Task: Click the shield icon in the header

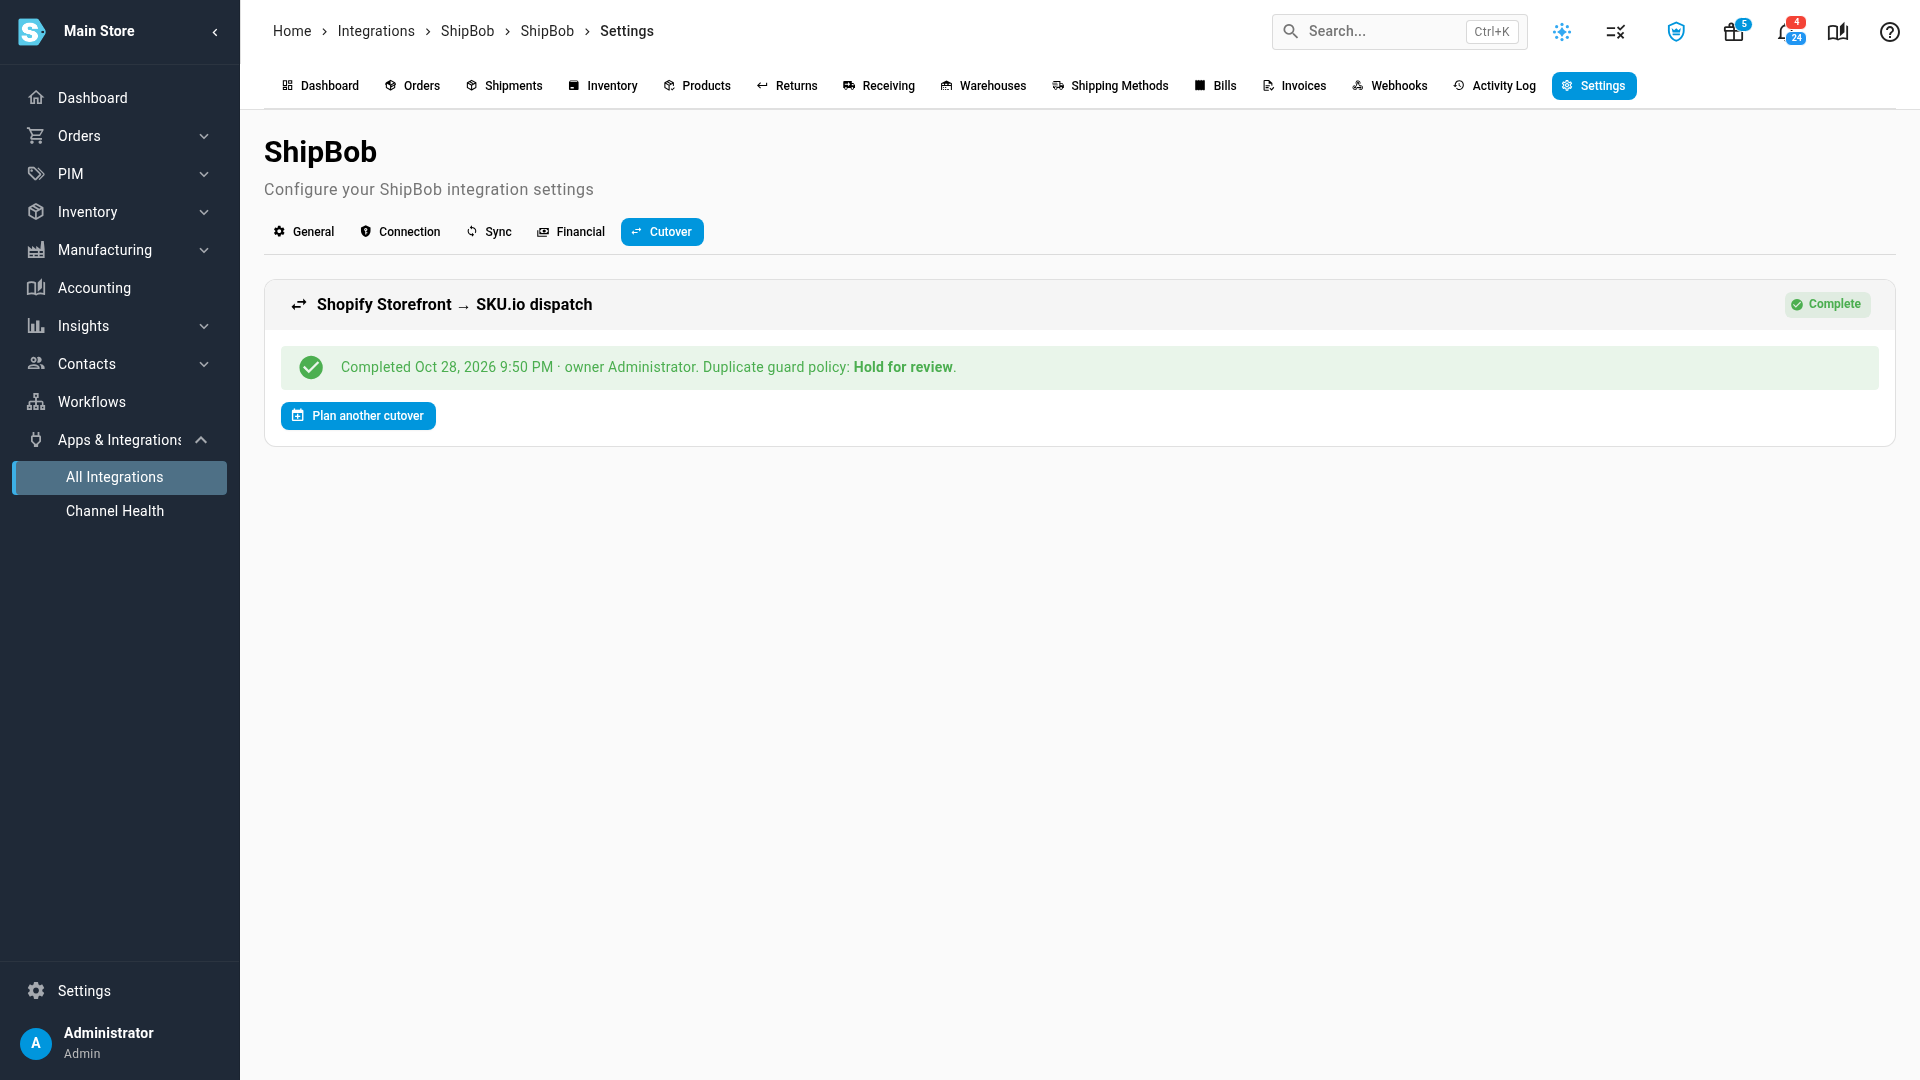Action: [1677, 32]
